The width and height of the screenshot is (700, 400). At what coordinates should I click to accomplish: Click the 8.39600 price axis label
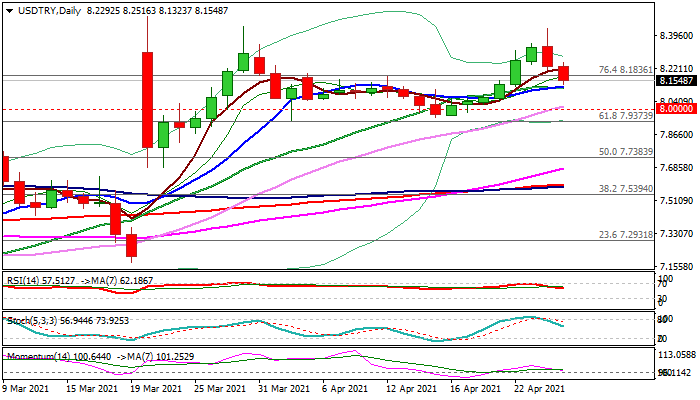click(x=674, y=36)
